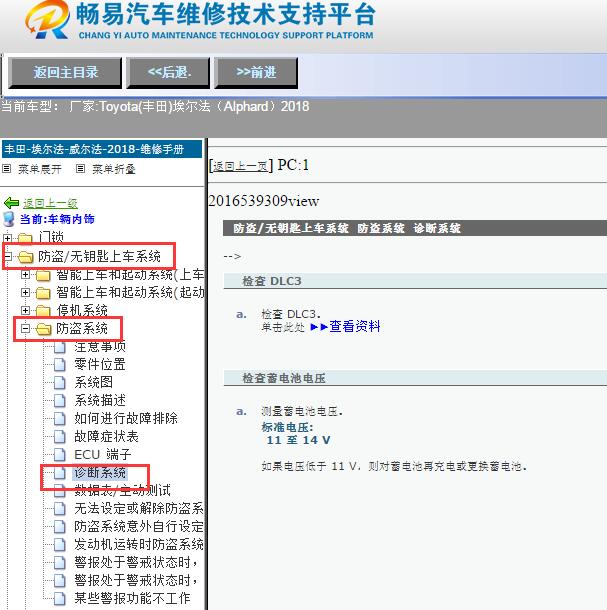Viewport: 607px width, 610px height.
Task: Open the 故障症状表 document
Action: (106, 436)
